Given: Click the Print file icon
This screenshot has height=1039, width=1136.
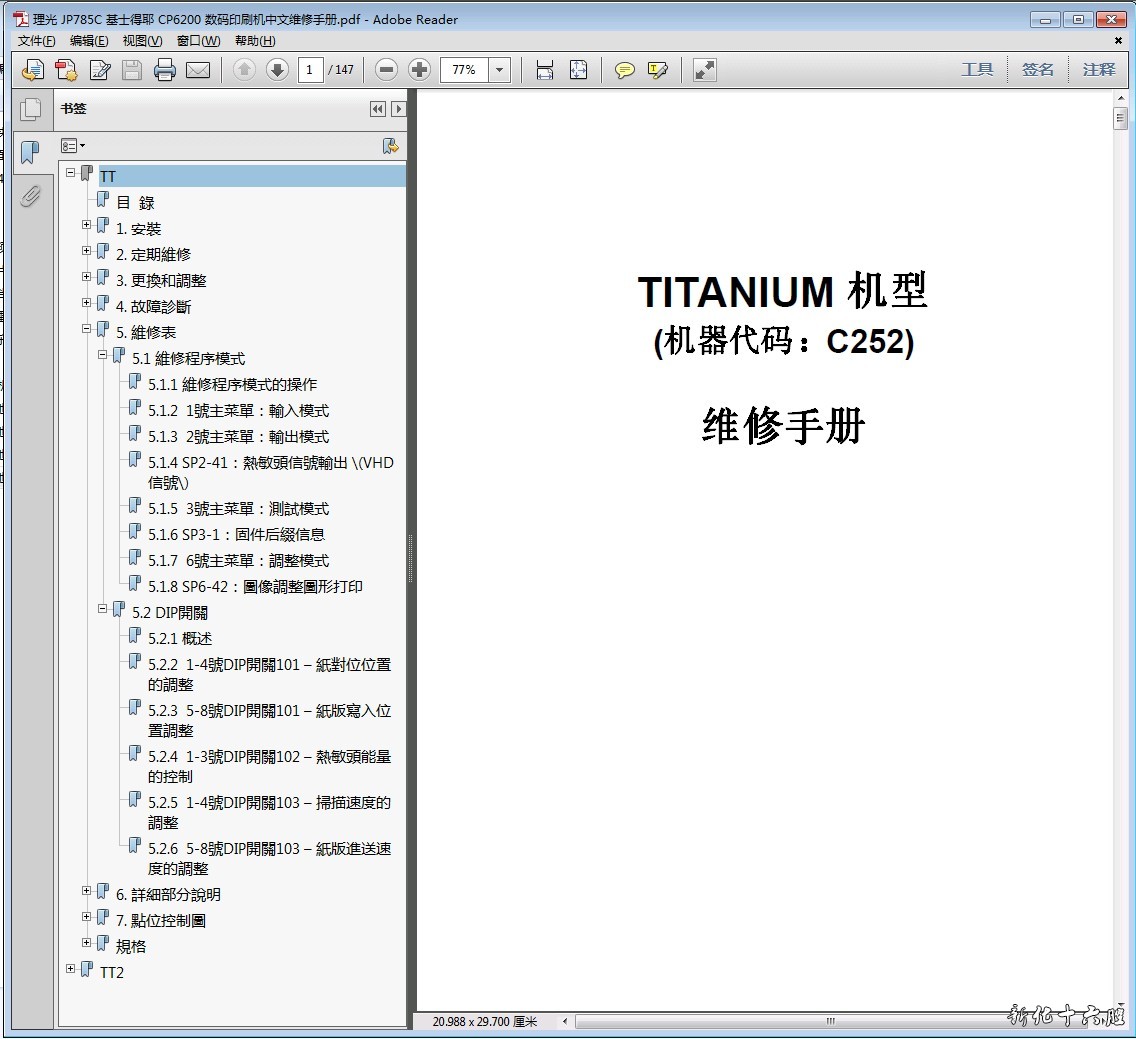Looking at the screenshot, I should (x=165, y=70).
